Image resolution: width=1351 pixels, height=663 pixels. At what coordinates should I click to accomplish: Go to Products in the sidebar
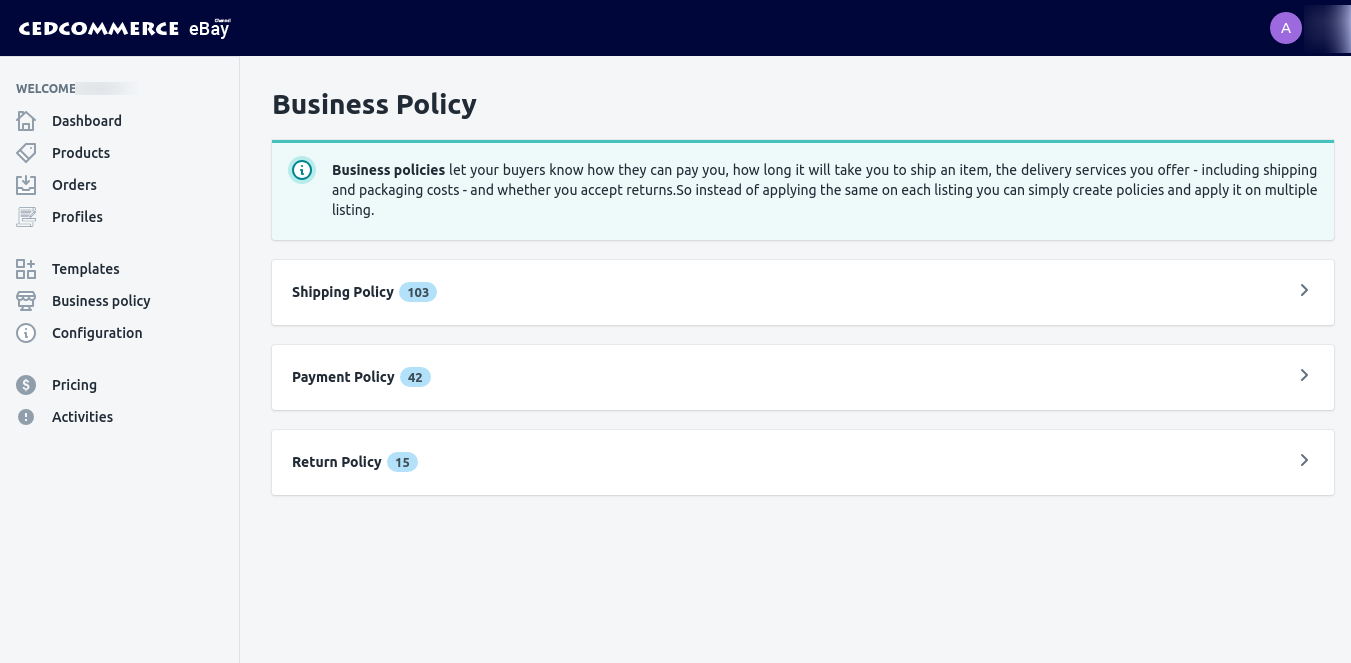81,153
